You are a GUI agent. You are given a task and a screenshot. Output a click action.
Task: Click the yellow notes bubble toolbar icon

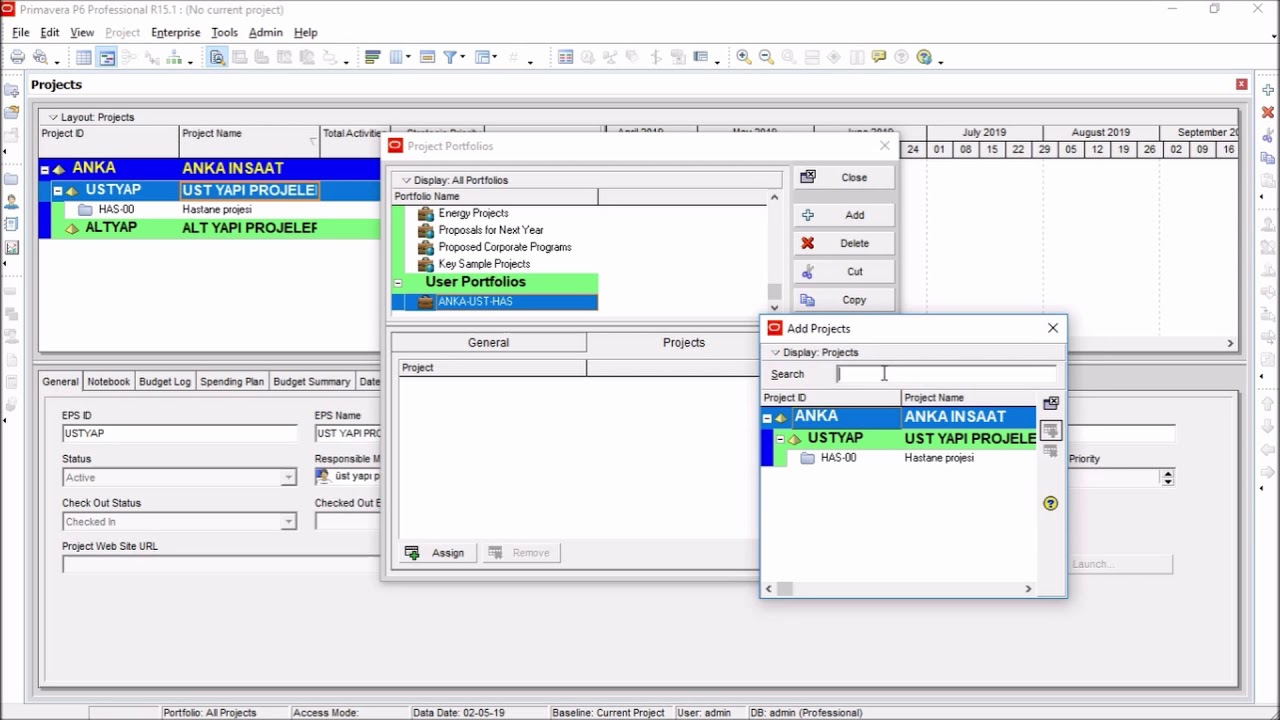pos(879,58)
